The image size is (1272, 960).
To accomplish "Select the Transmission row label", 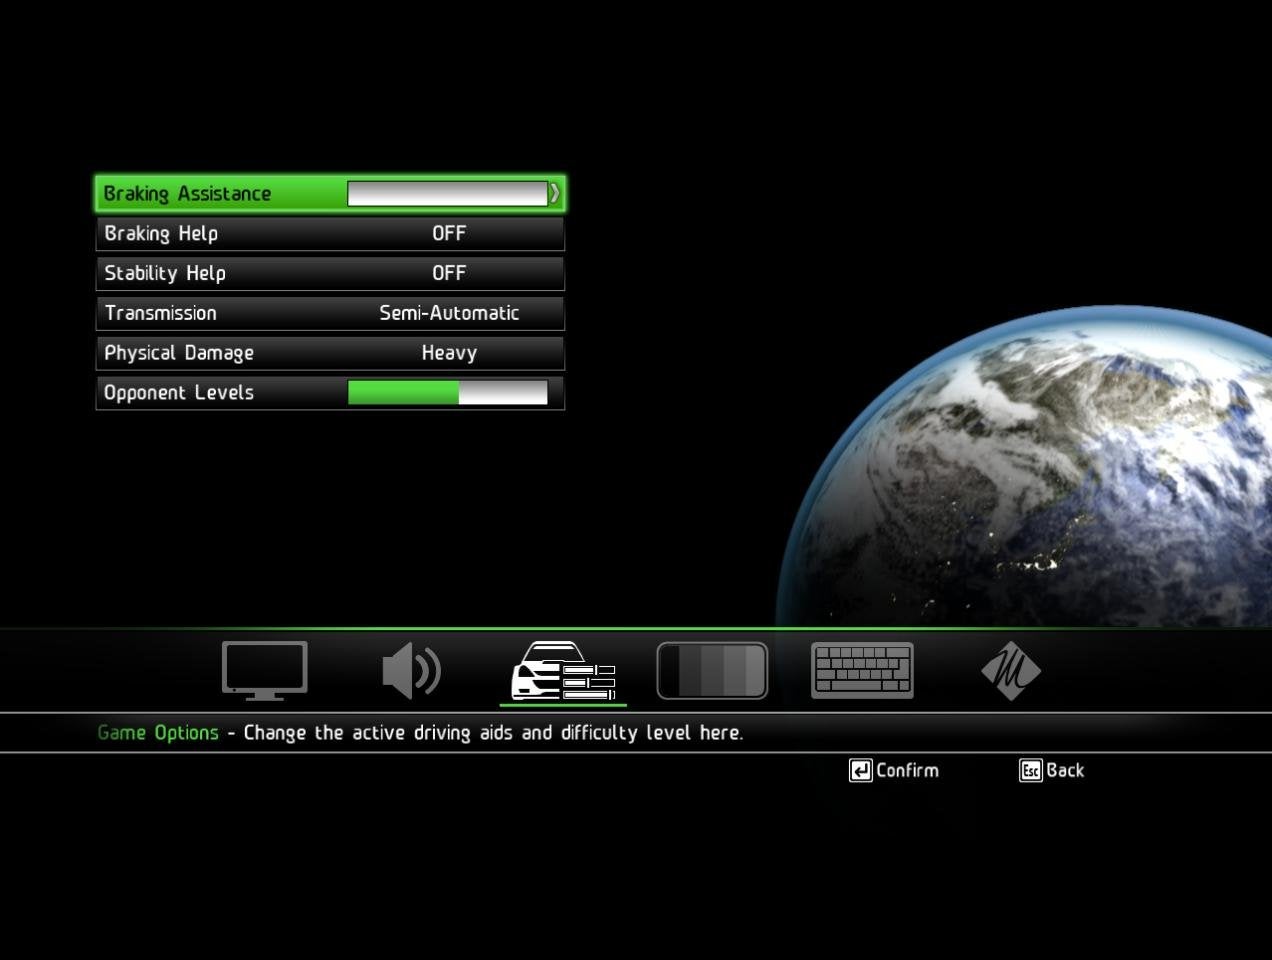I will click(x=160, y=313).
